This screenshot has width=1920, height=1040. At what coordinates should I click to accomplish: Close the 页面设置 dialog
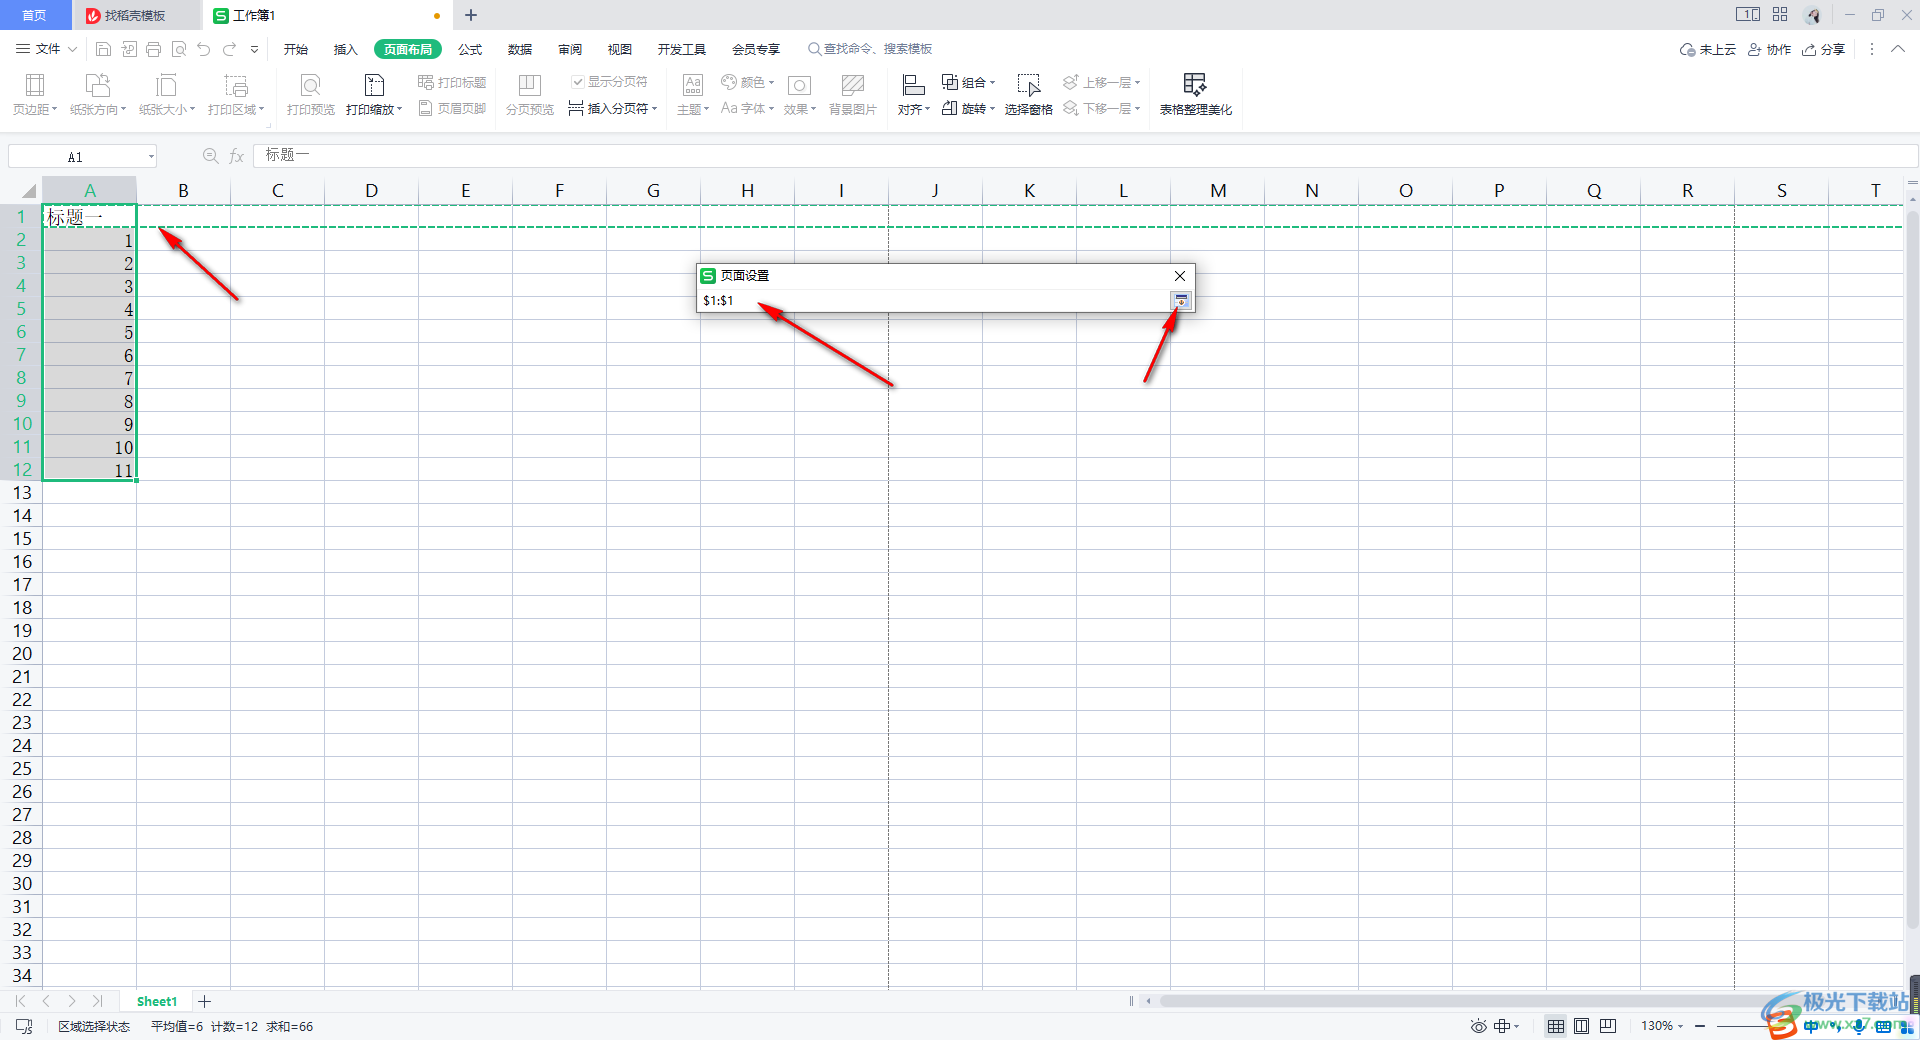[x=1180, y=276]
